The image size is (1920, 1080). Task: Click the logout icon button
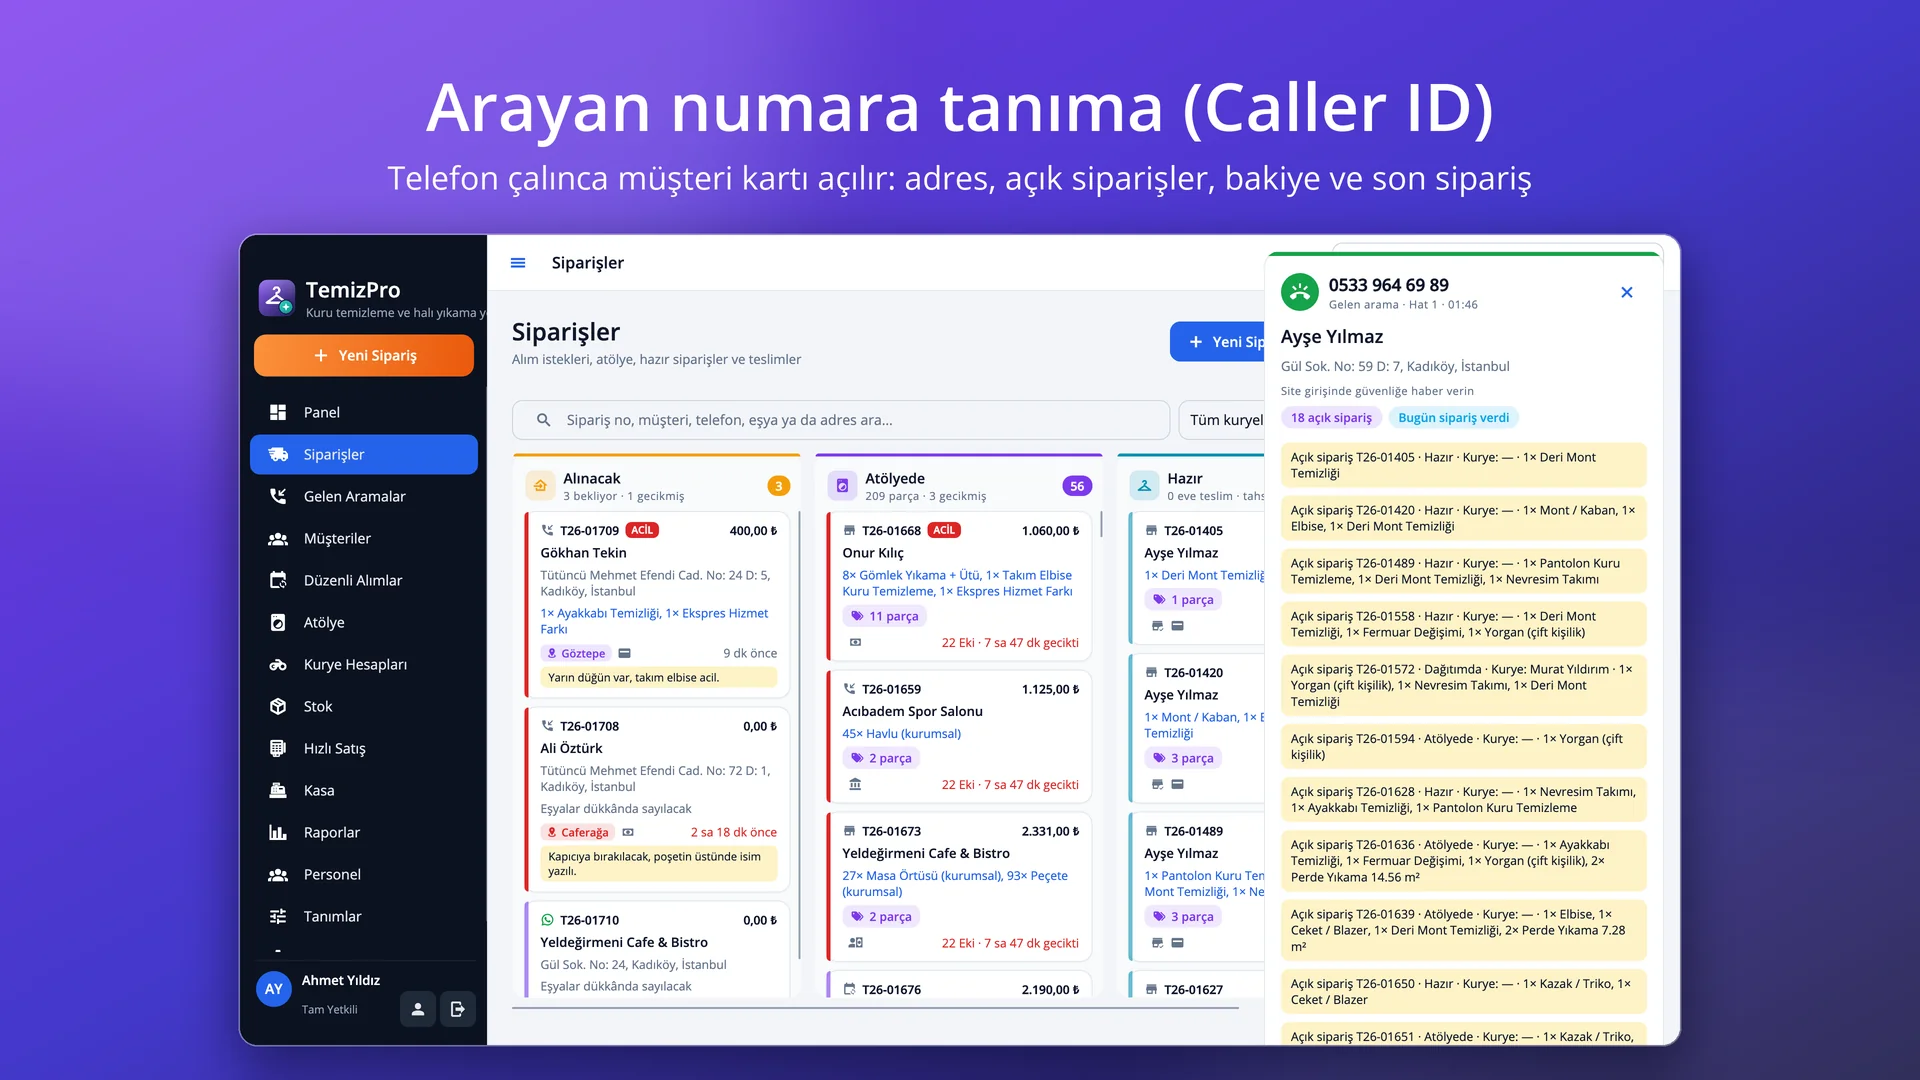458,1009
